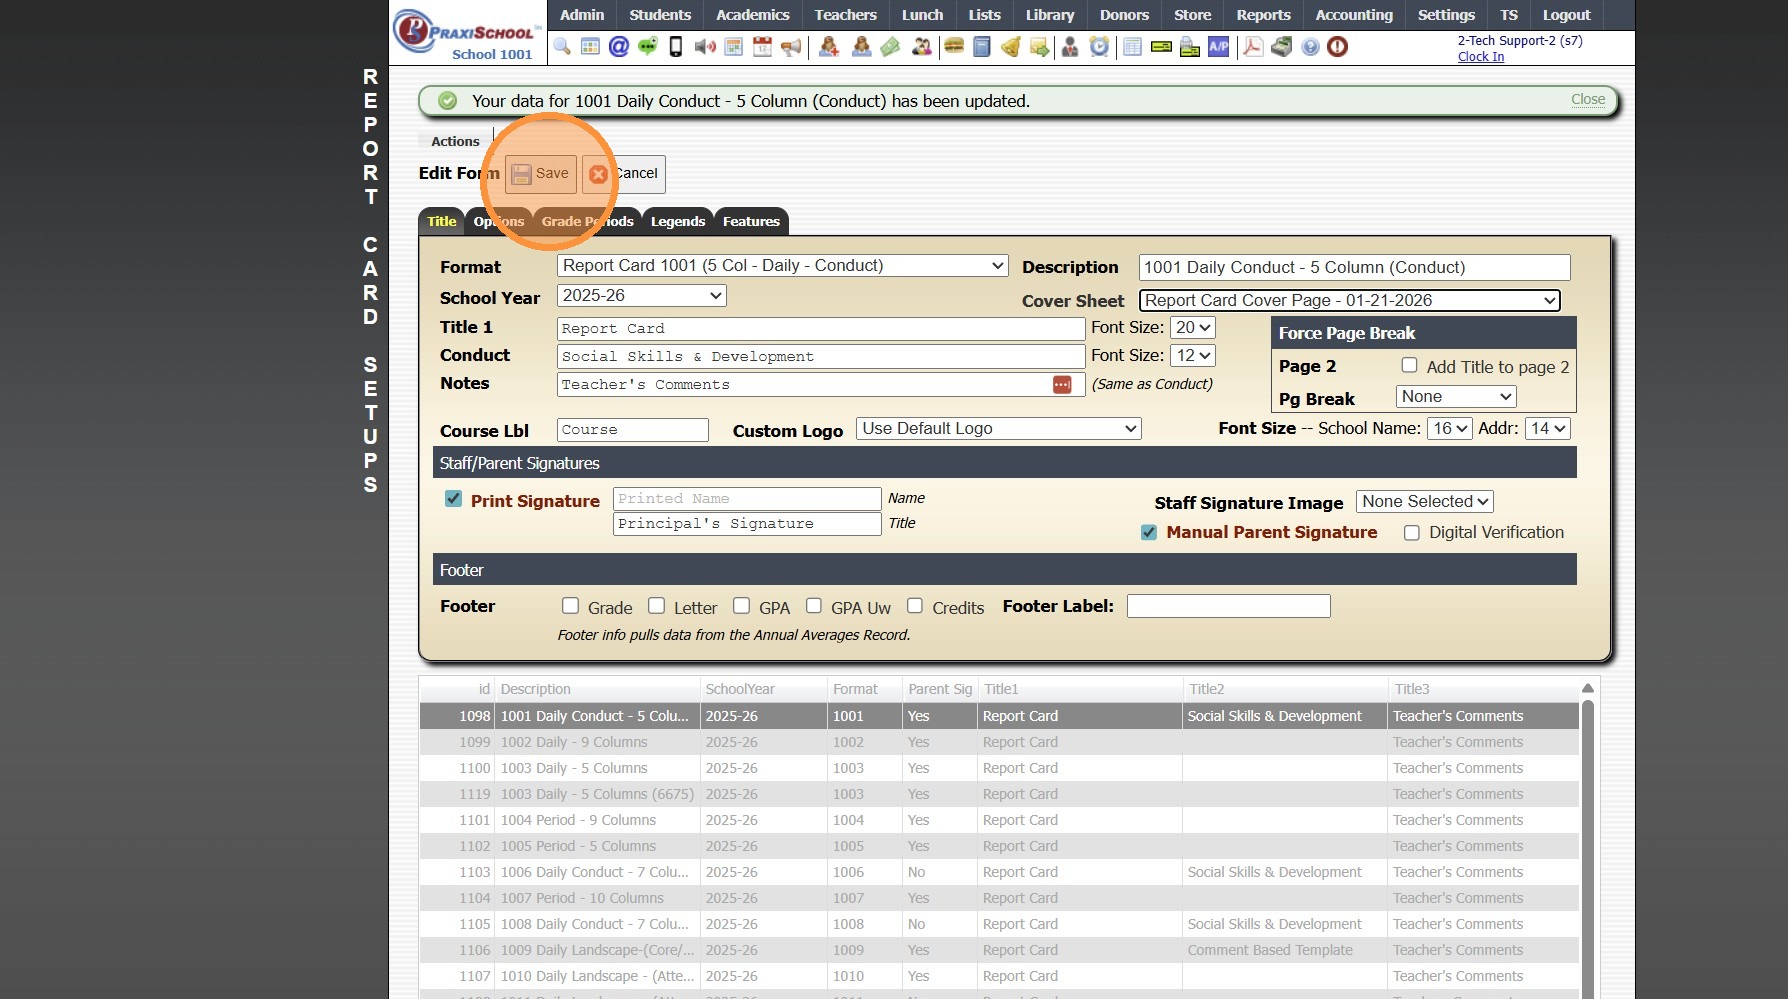Viewport: 1788px width, 999px height.
Task: Open the email @ icon
Action: click(x=619, y=47)
